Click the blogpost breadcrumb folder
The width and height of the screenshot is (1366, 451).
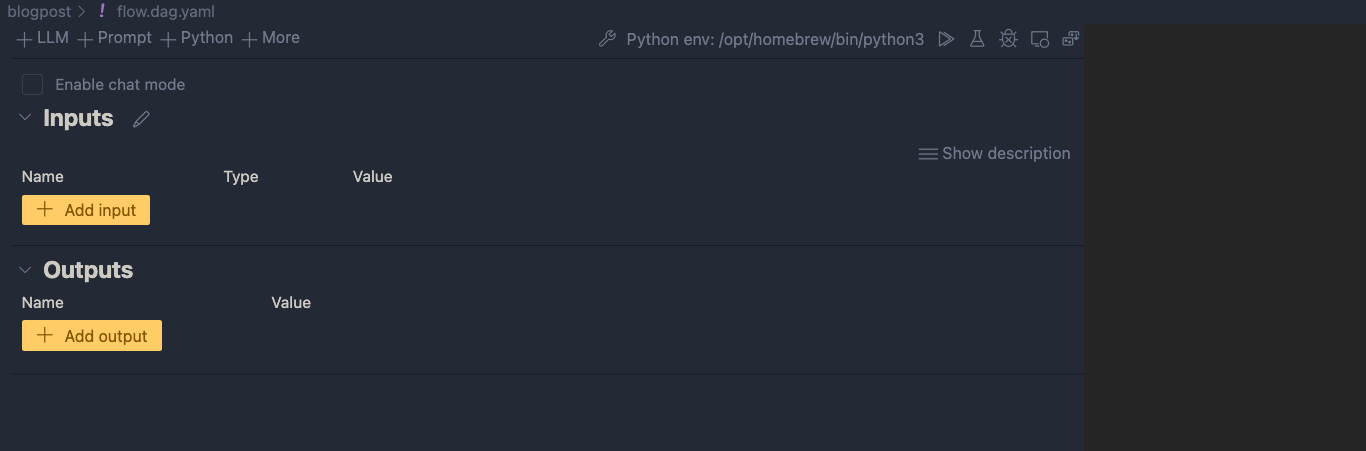[x=40, y=12]
